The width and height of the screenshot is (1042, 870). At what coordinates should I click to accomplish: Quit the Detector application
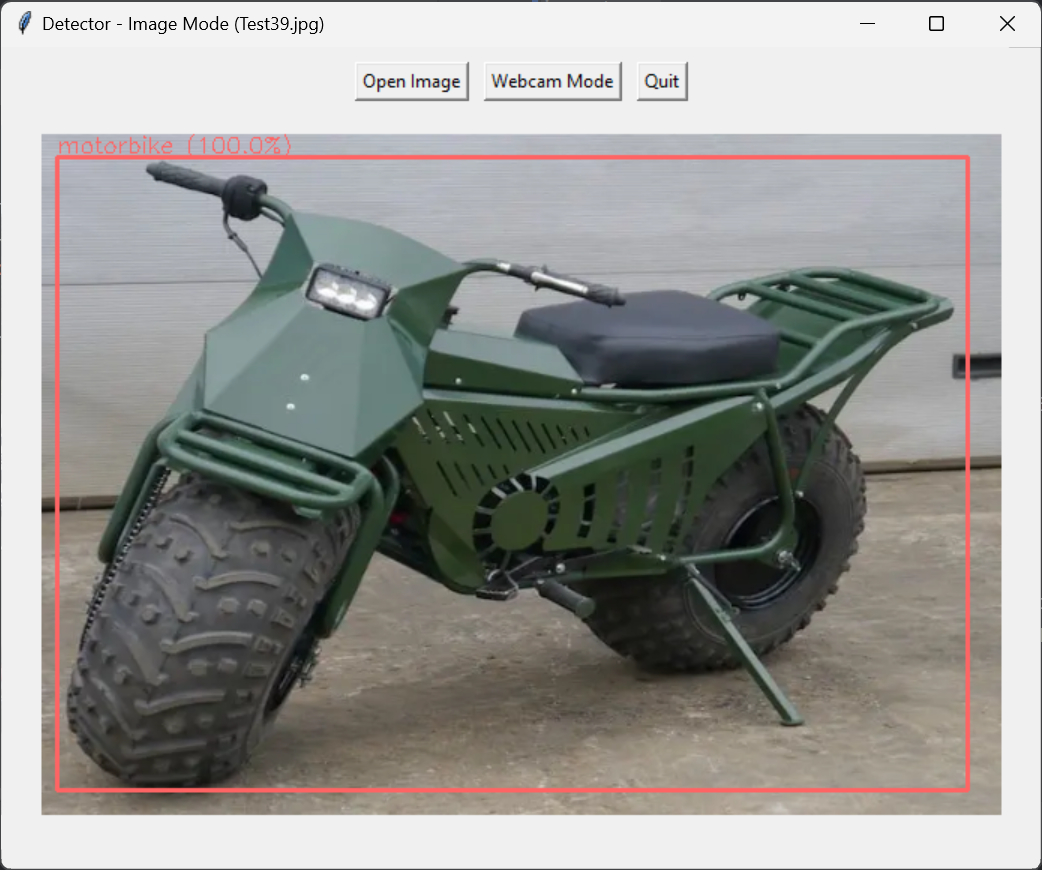(662, 82)
